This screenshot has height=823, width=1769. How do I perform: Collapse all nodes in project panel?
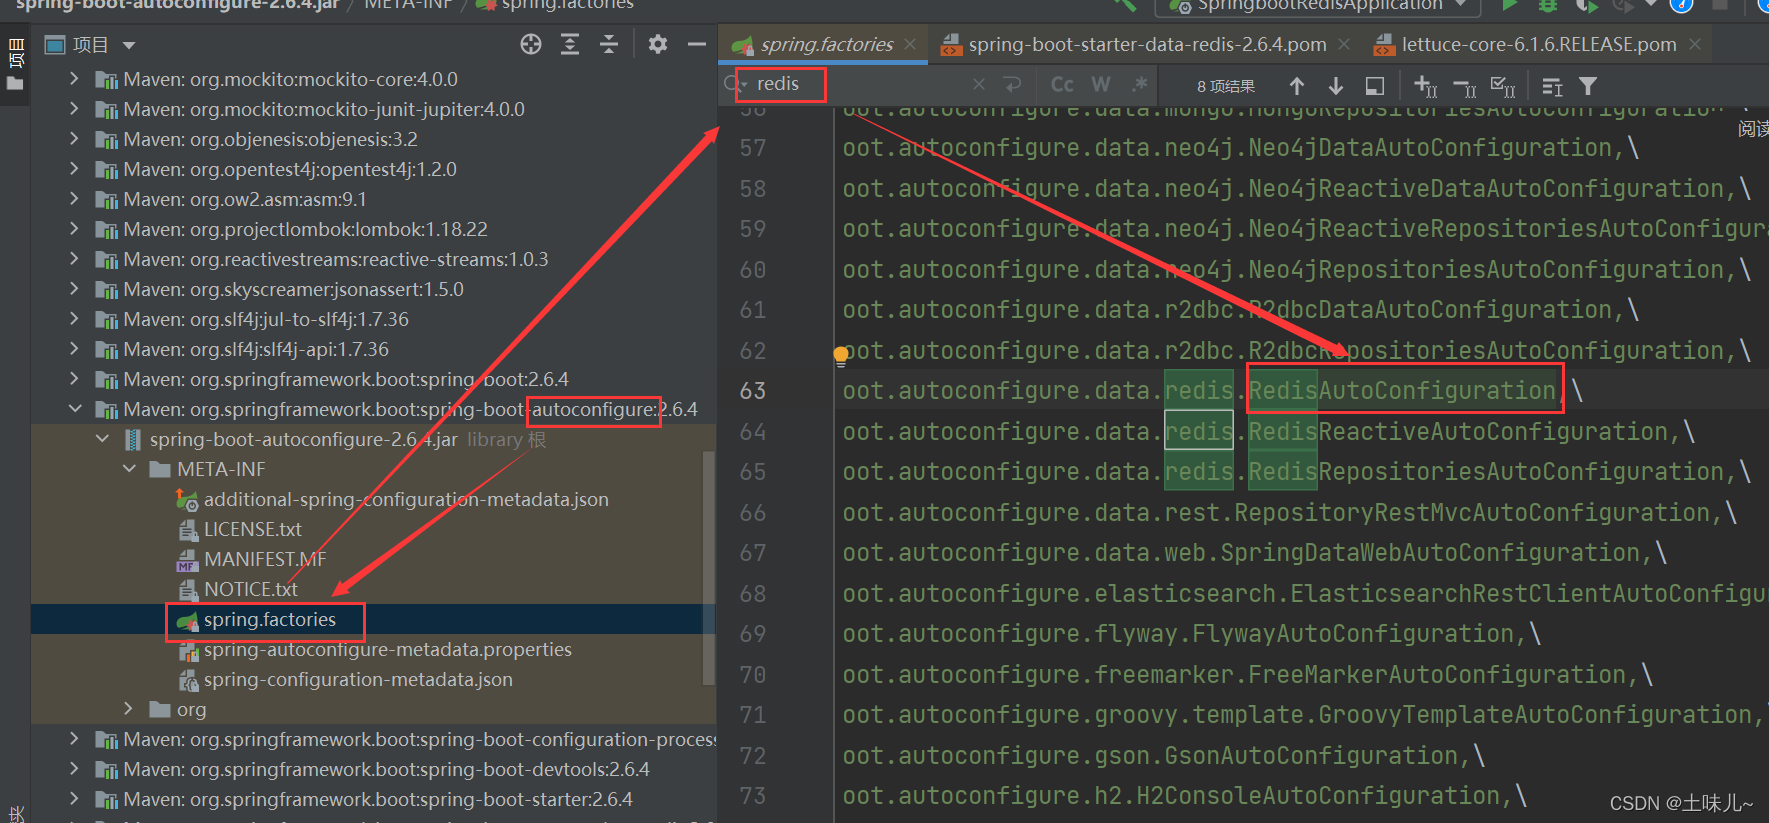(608, 44)
